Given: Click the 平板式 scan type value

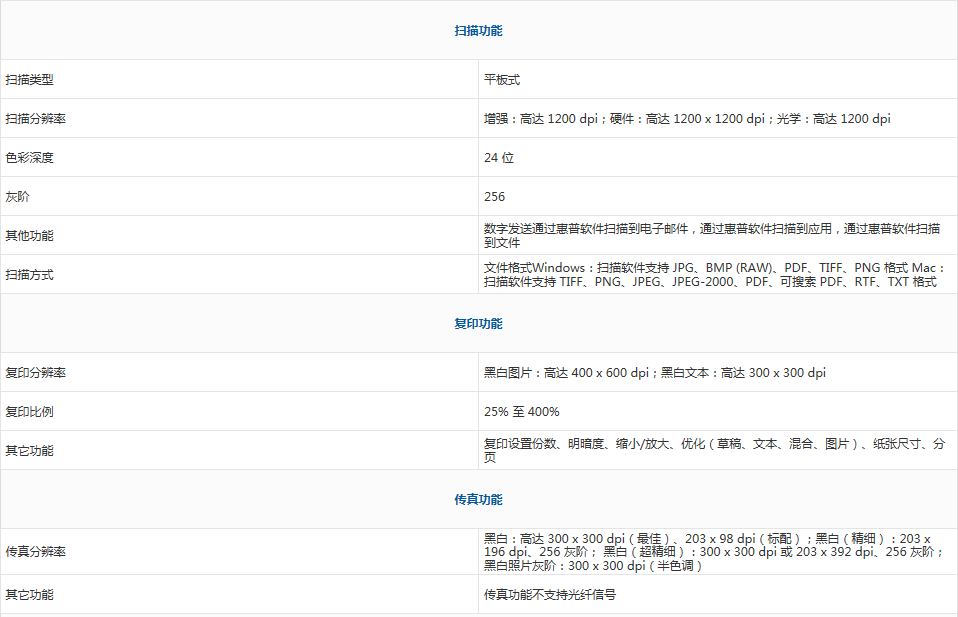Looking at the screenshot, I should click(502, 79).
